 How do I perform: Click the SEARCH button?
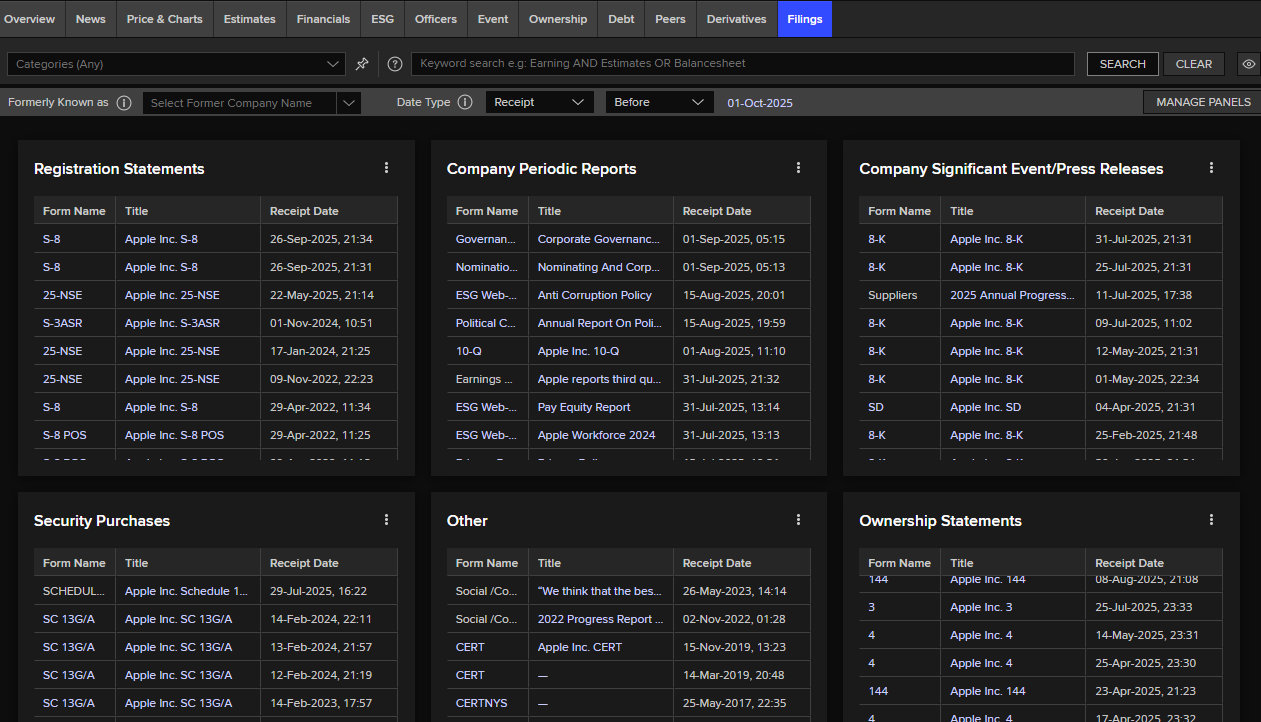click(1122, 64)
